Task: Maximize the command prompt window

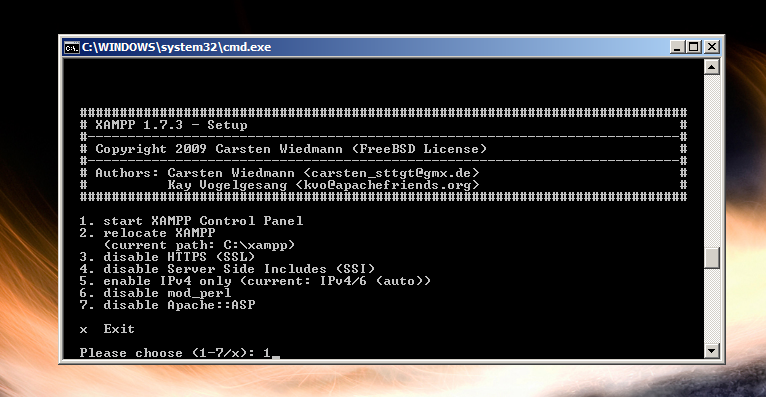Action: [x=694, y=47]
